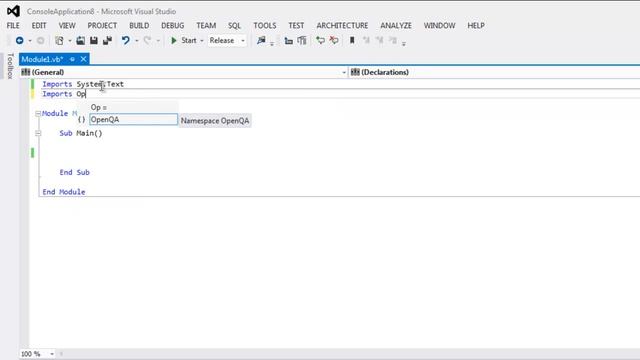Screen dimensions: 640x360
Task: Click the next bookmark icon
Action: [x=380, y=40]
